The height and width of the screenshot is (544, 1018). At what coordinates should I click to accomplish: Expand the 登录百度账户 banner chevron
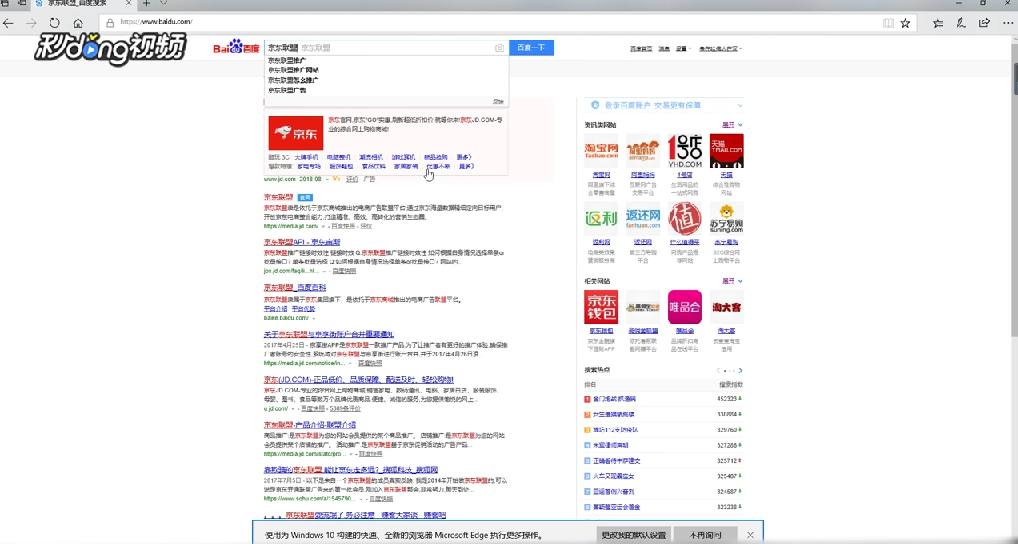[739, 105]
